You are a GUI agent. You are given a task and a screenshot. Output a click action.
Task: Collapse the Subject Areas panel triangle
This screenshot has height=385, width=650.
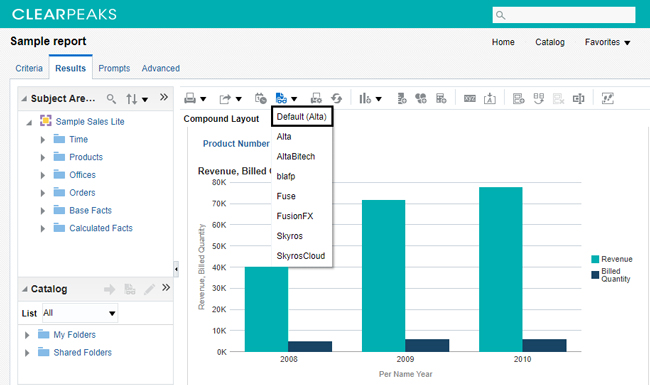(24, 99)
